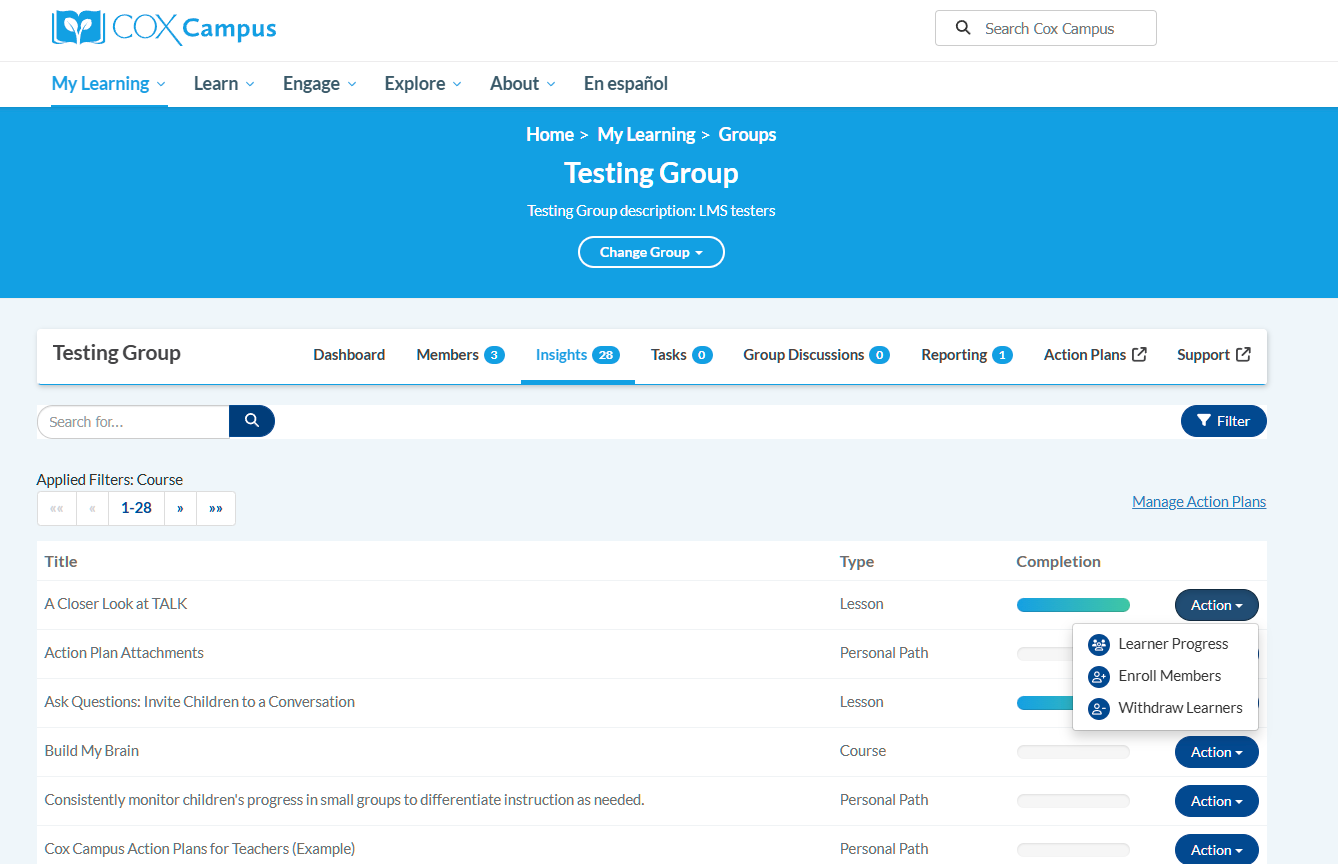Click the funnel icon on Filter button

1204,421
